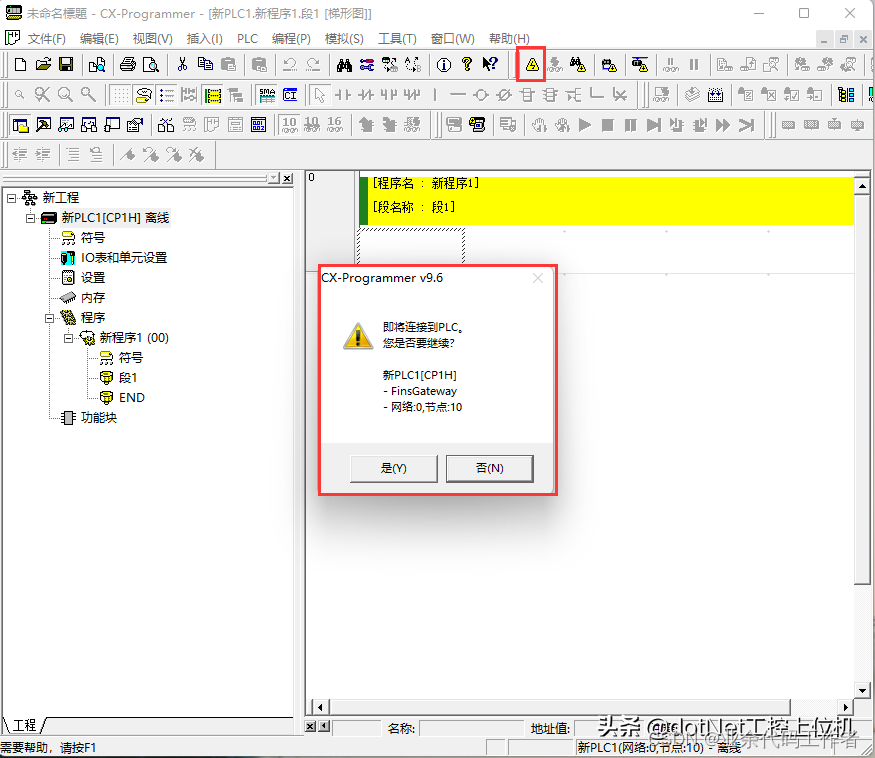
Task: Click the context help arrow-question icon
Action: coord(490,65)
